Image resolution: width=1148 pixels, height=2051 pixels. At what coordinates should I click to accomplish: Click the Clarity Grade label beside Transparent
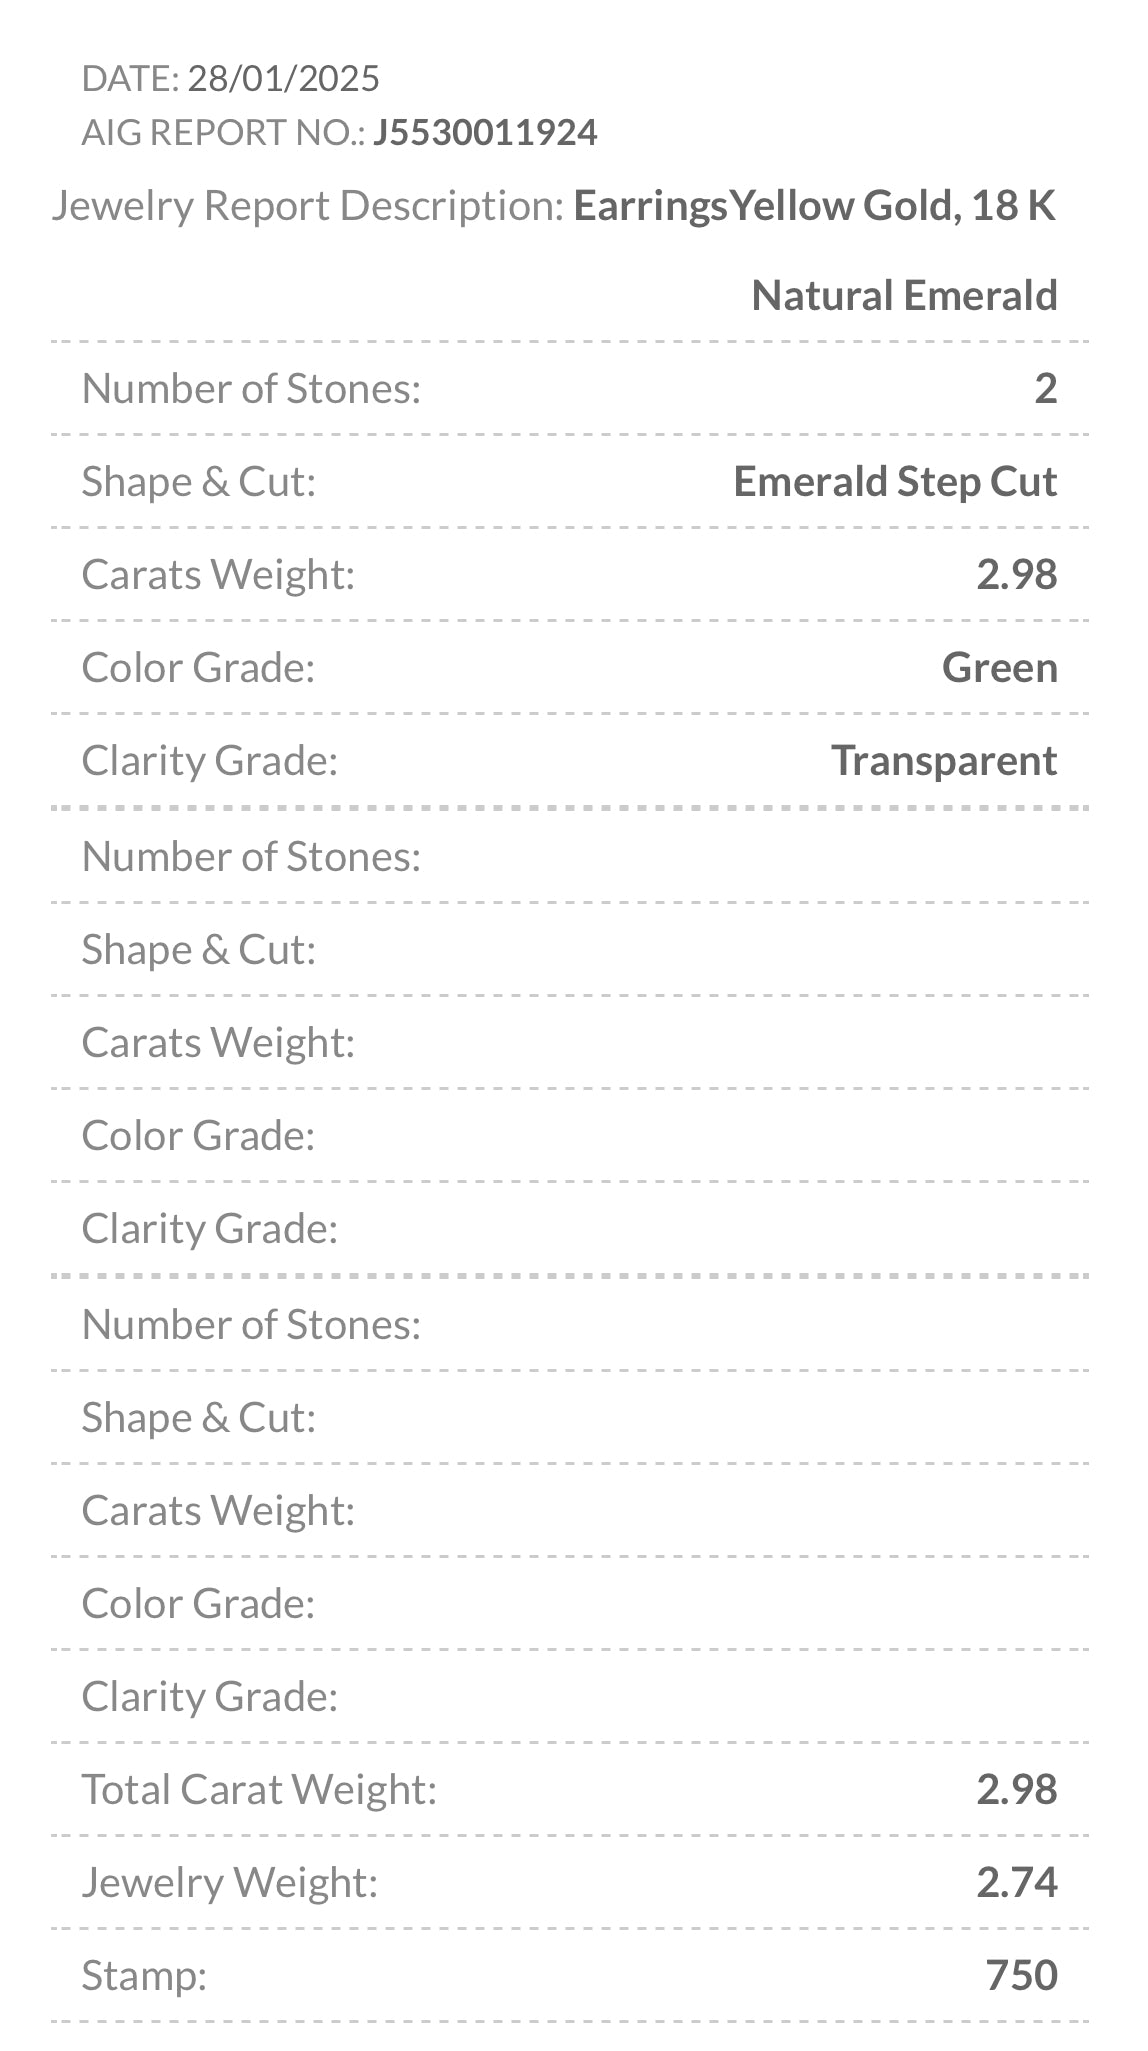coord(210,761)
